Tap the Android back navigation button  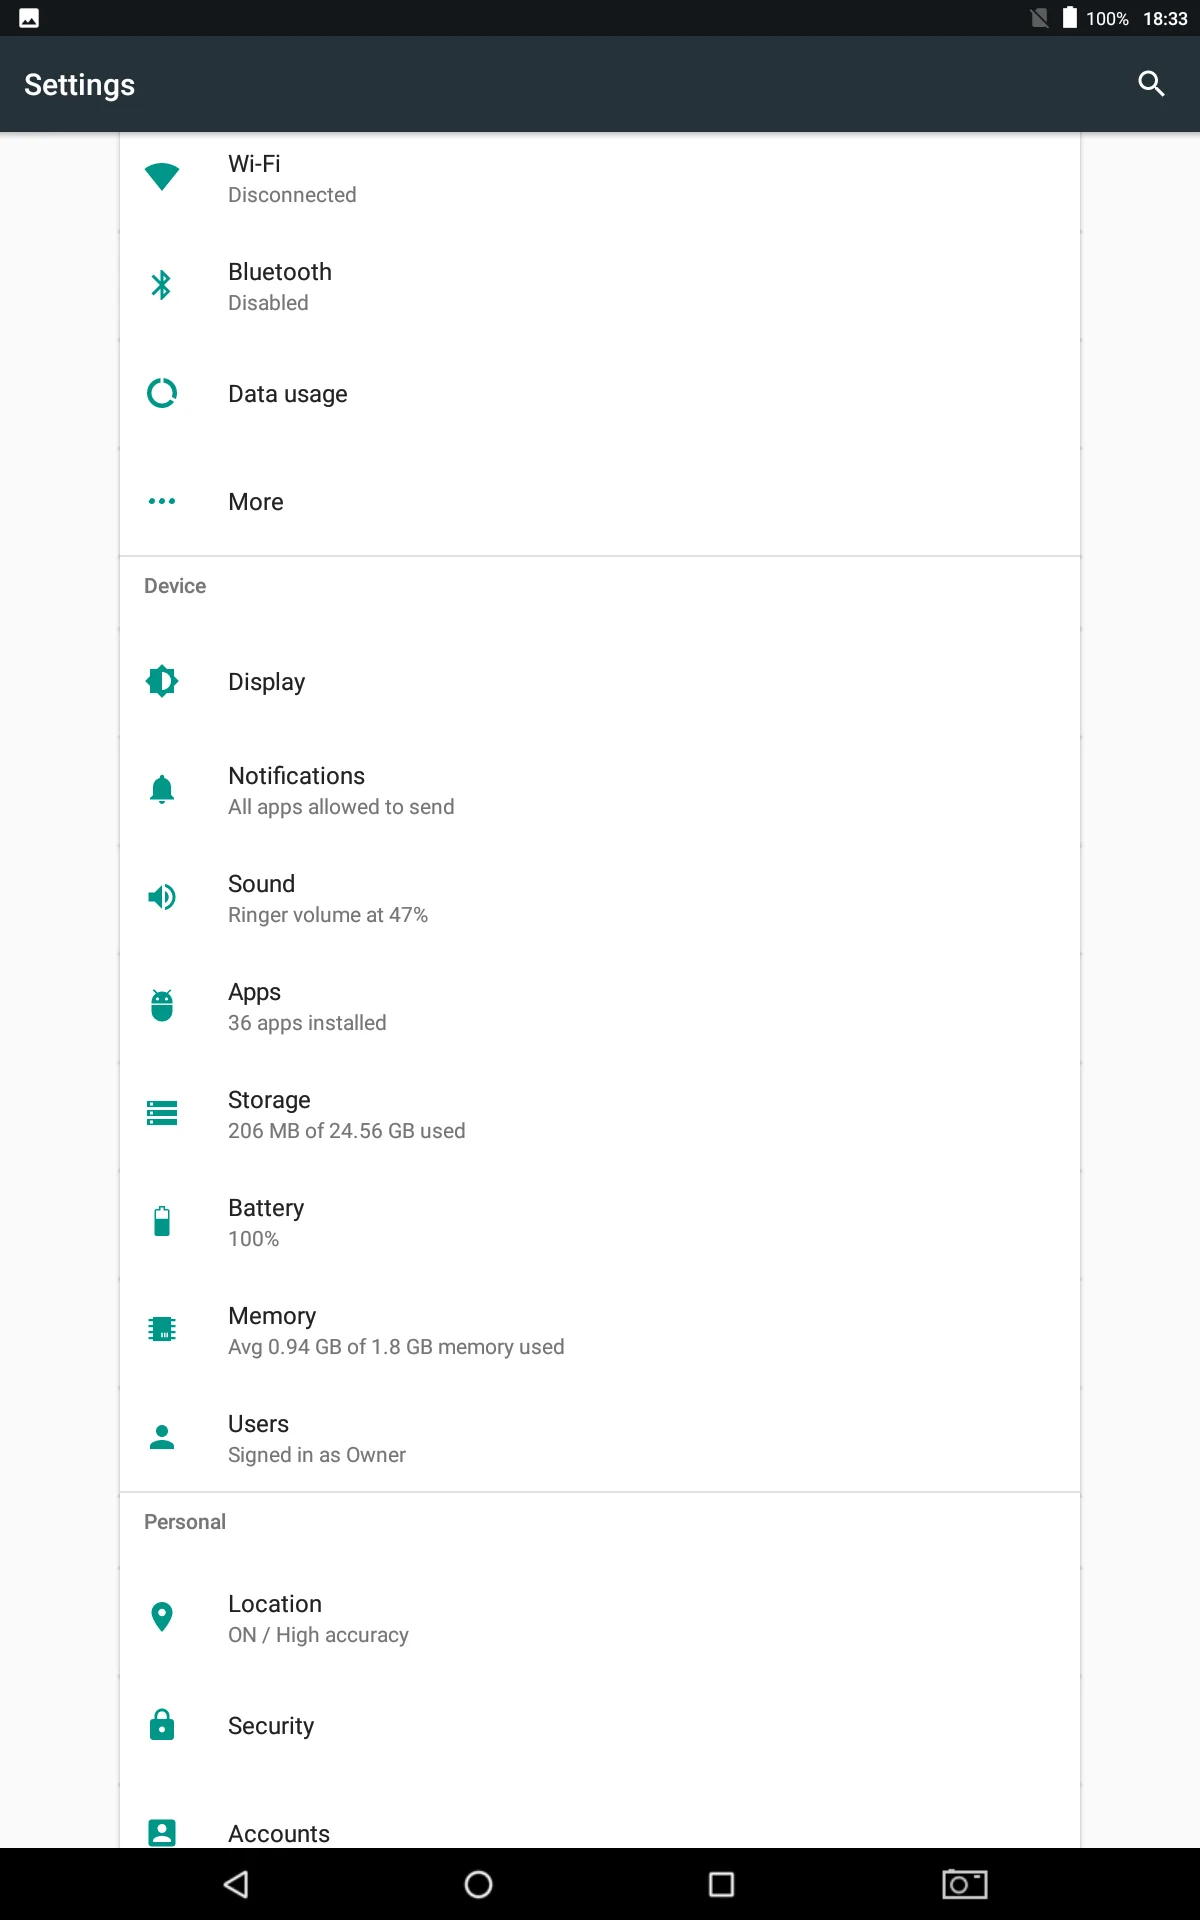click(x=237, y=1884)
